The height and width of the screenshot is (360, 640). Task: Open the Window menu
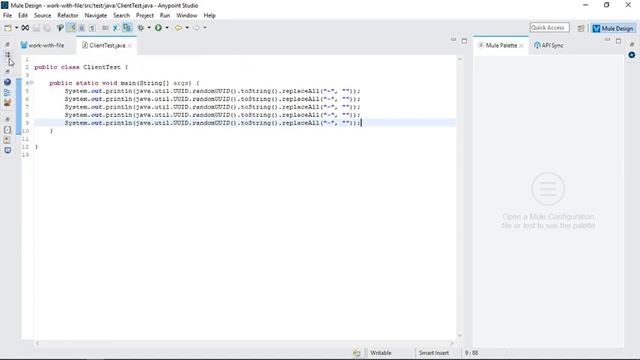(x=187, y=16)
